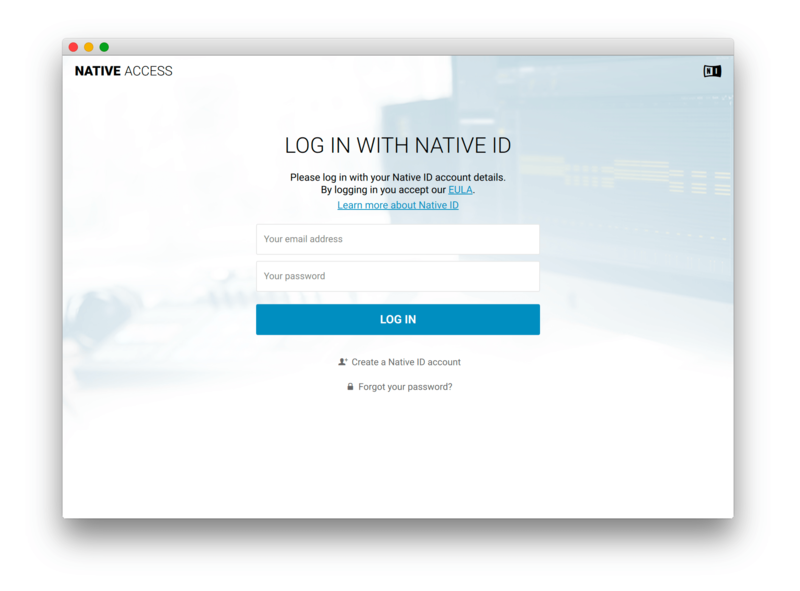
Task: Click the Native Instruments logo icon
Action: 712,71
